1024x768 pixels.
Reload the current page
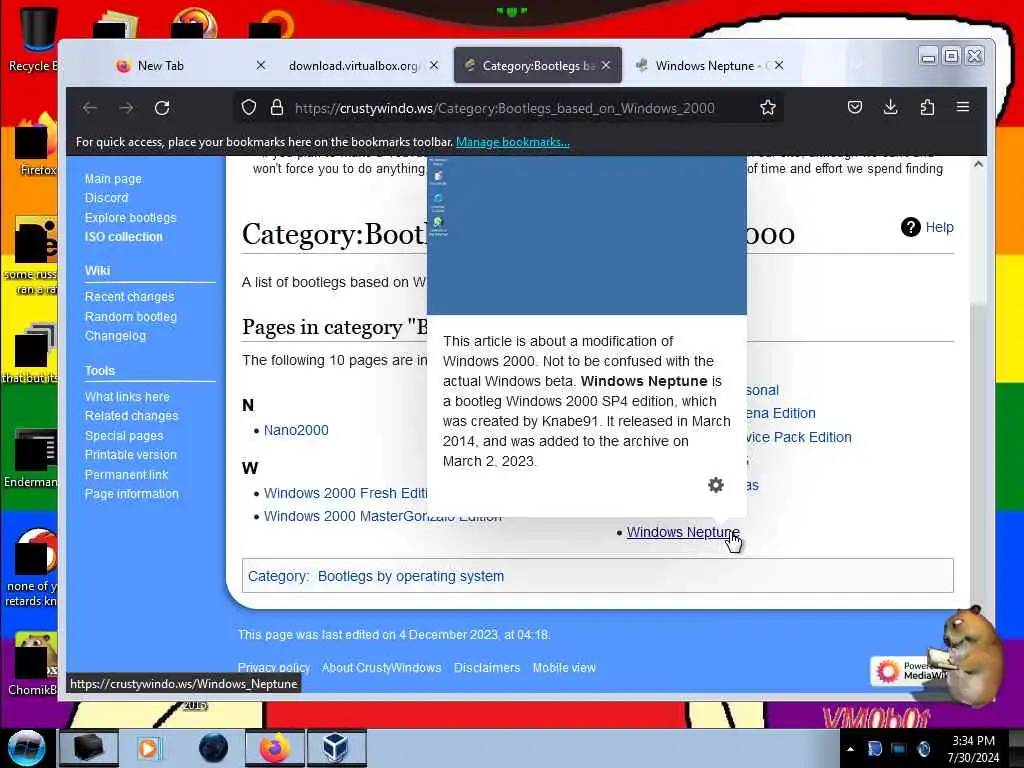[162, 108]
